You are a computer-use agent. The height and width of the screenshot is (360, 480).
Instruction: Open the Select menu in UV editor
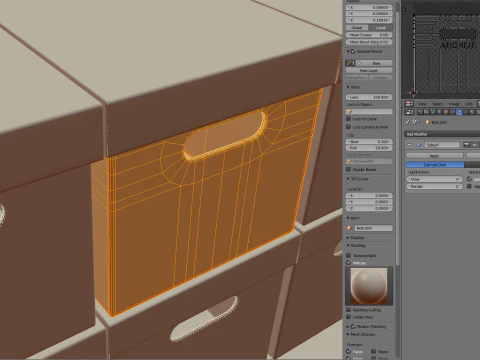coord(437,104)
